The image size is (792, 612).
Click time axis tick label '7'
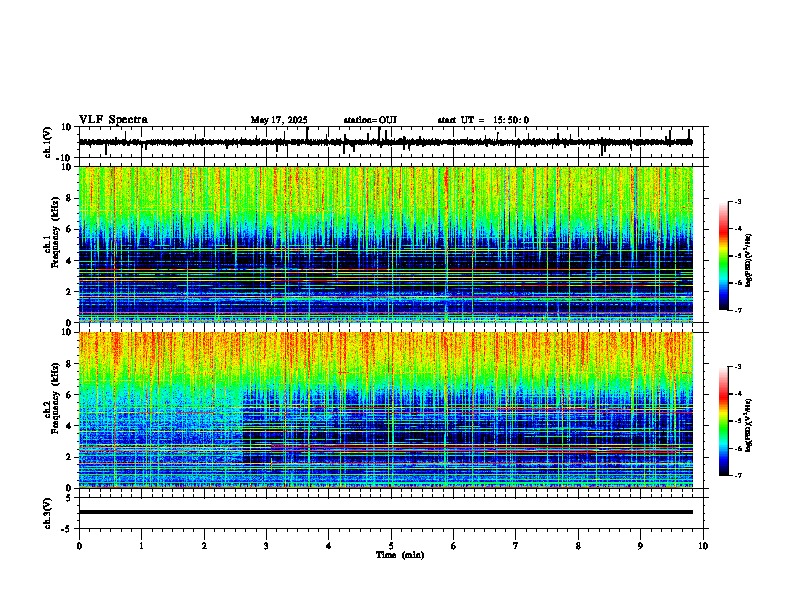pyautogui.click(x=516, y=546)
